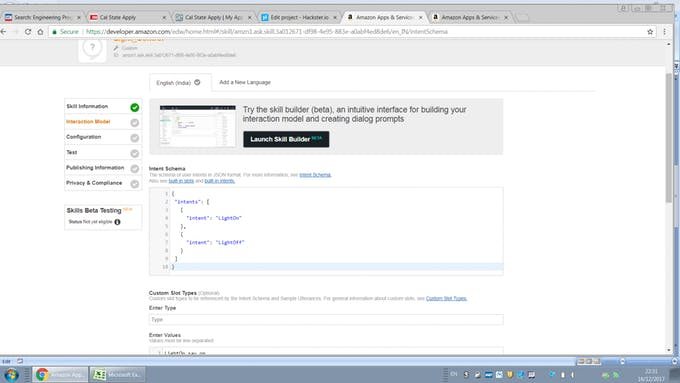Click the Microsoft Excel taskbar button
Screen dimensions: 680x383
tap(117, 374)
